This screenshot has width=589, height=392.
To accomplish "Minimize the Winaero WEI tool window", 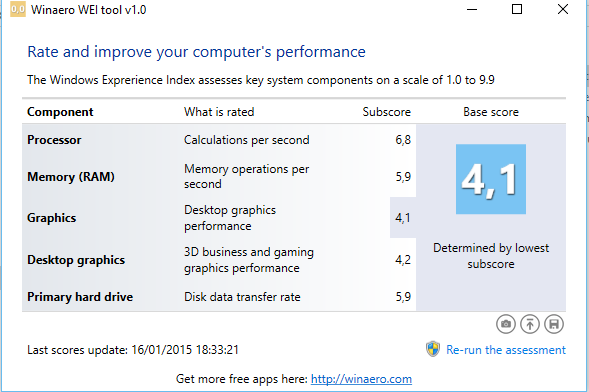I will click(472, 9).
